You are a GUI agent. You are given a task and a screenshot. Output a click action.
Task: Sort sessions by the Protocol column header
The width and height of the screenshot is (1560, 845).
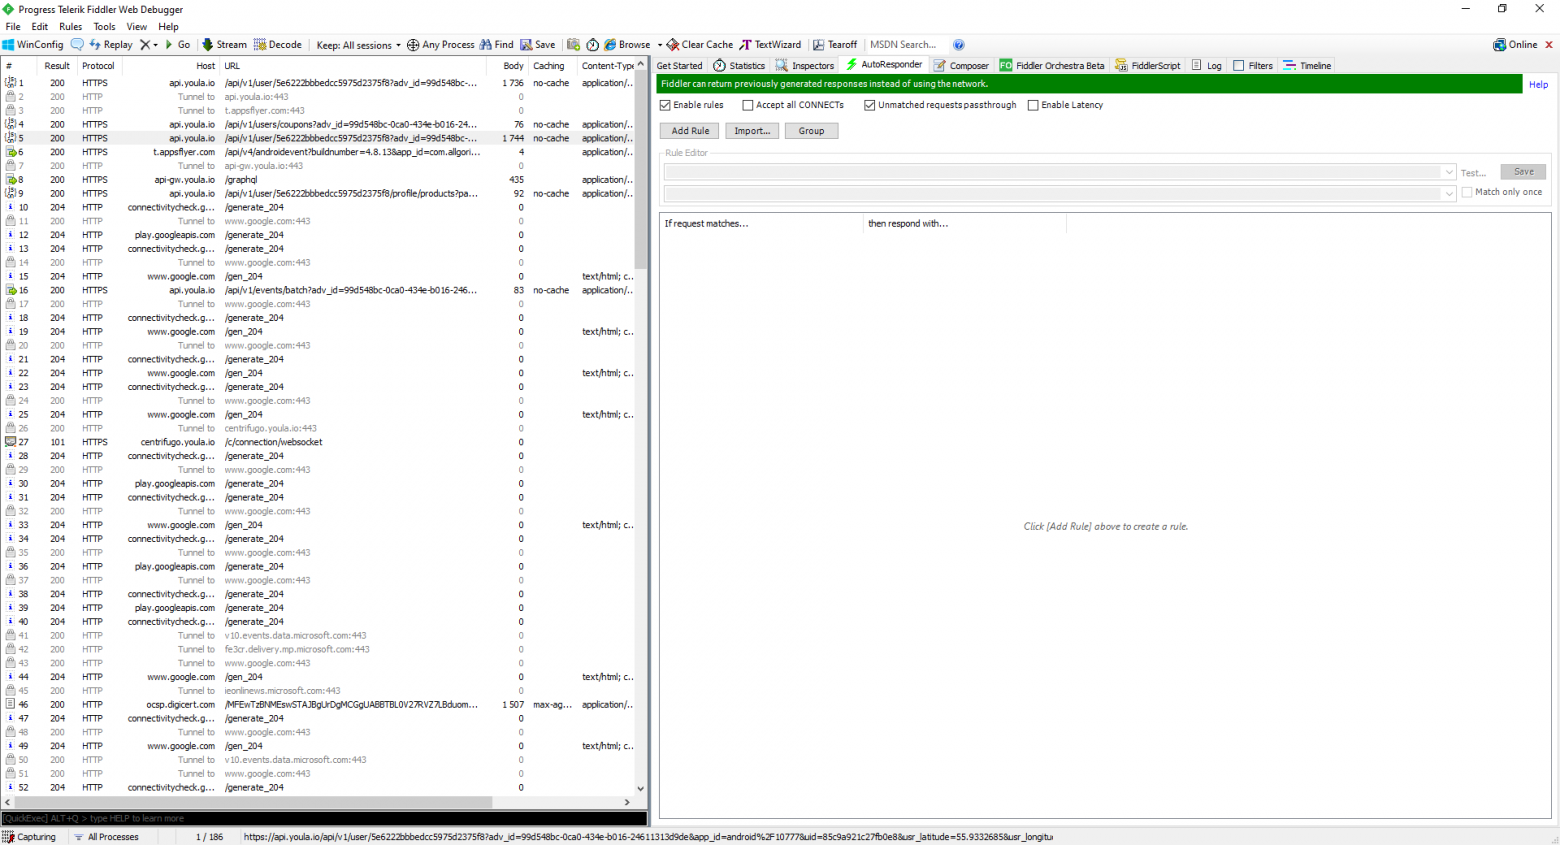point(98,66)
